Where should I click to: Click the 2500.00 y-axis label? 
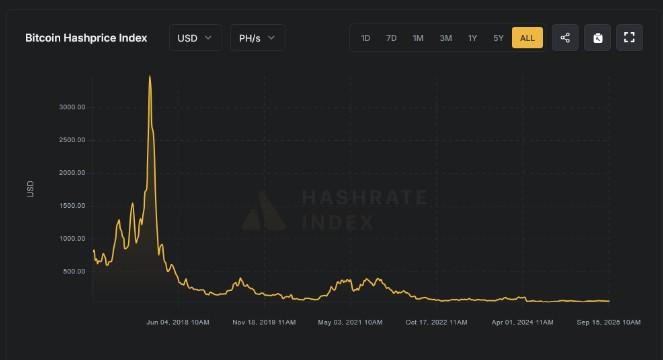pyautogui.click(x=72, y=140)
